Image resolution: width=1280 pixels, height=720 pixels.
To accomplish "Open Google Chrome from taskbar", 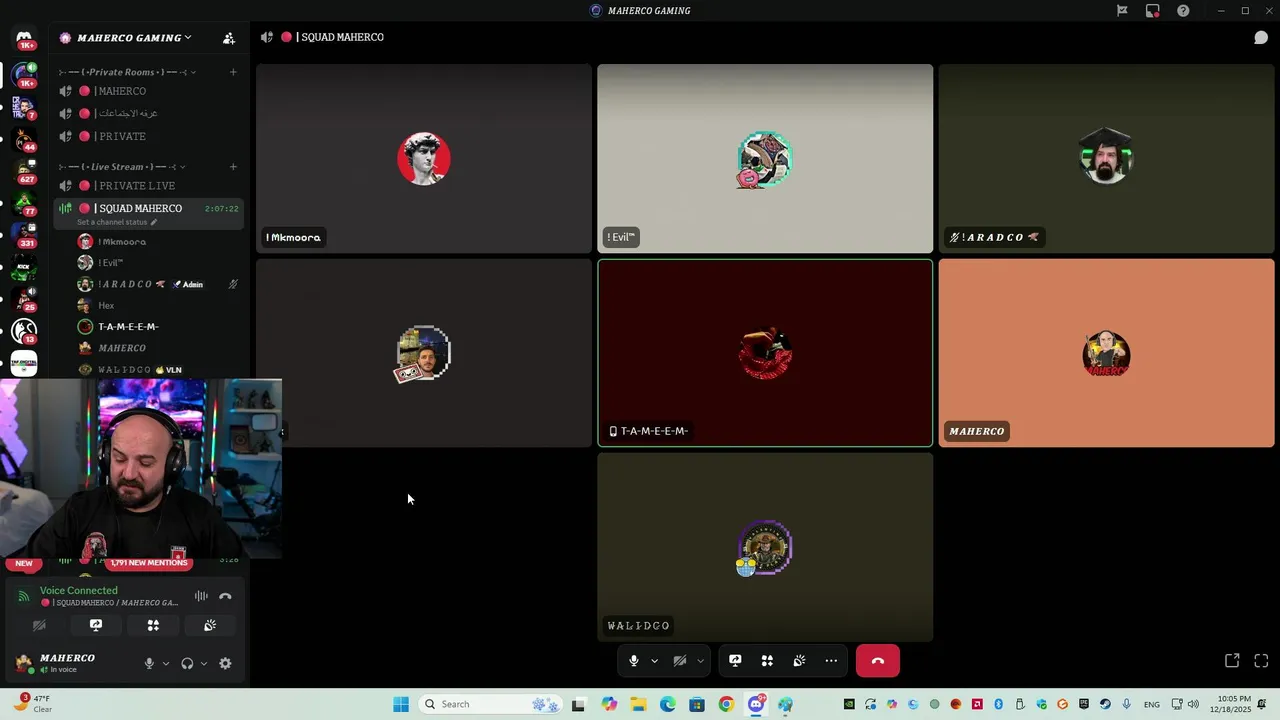I will pyautogui.click(x=726, y=704).
